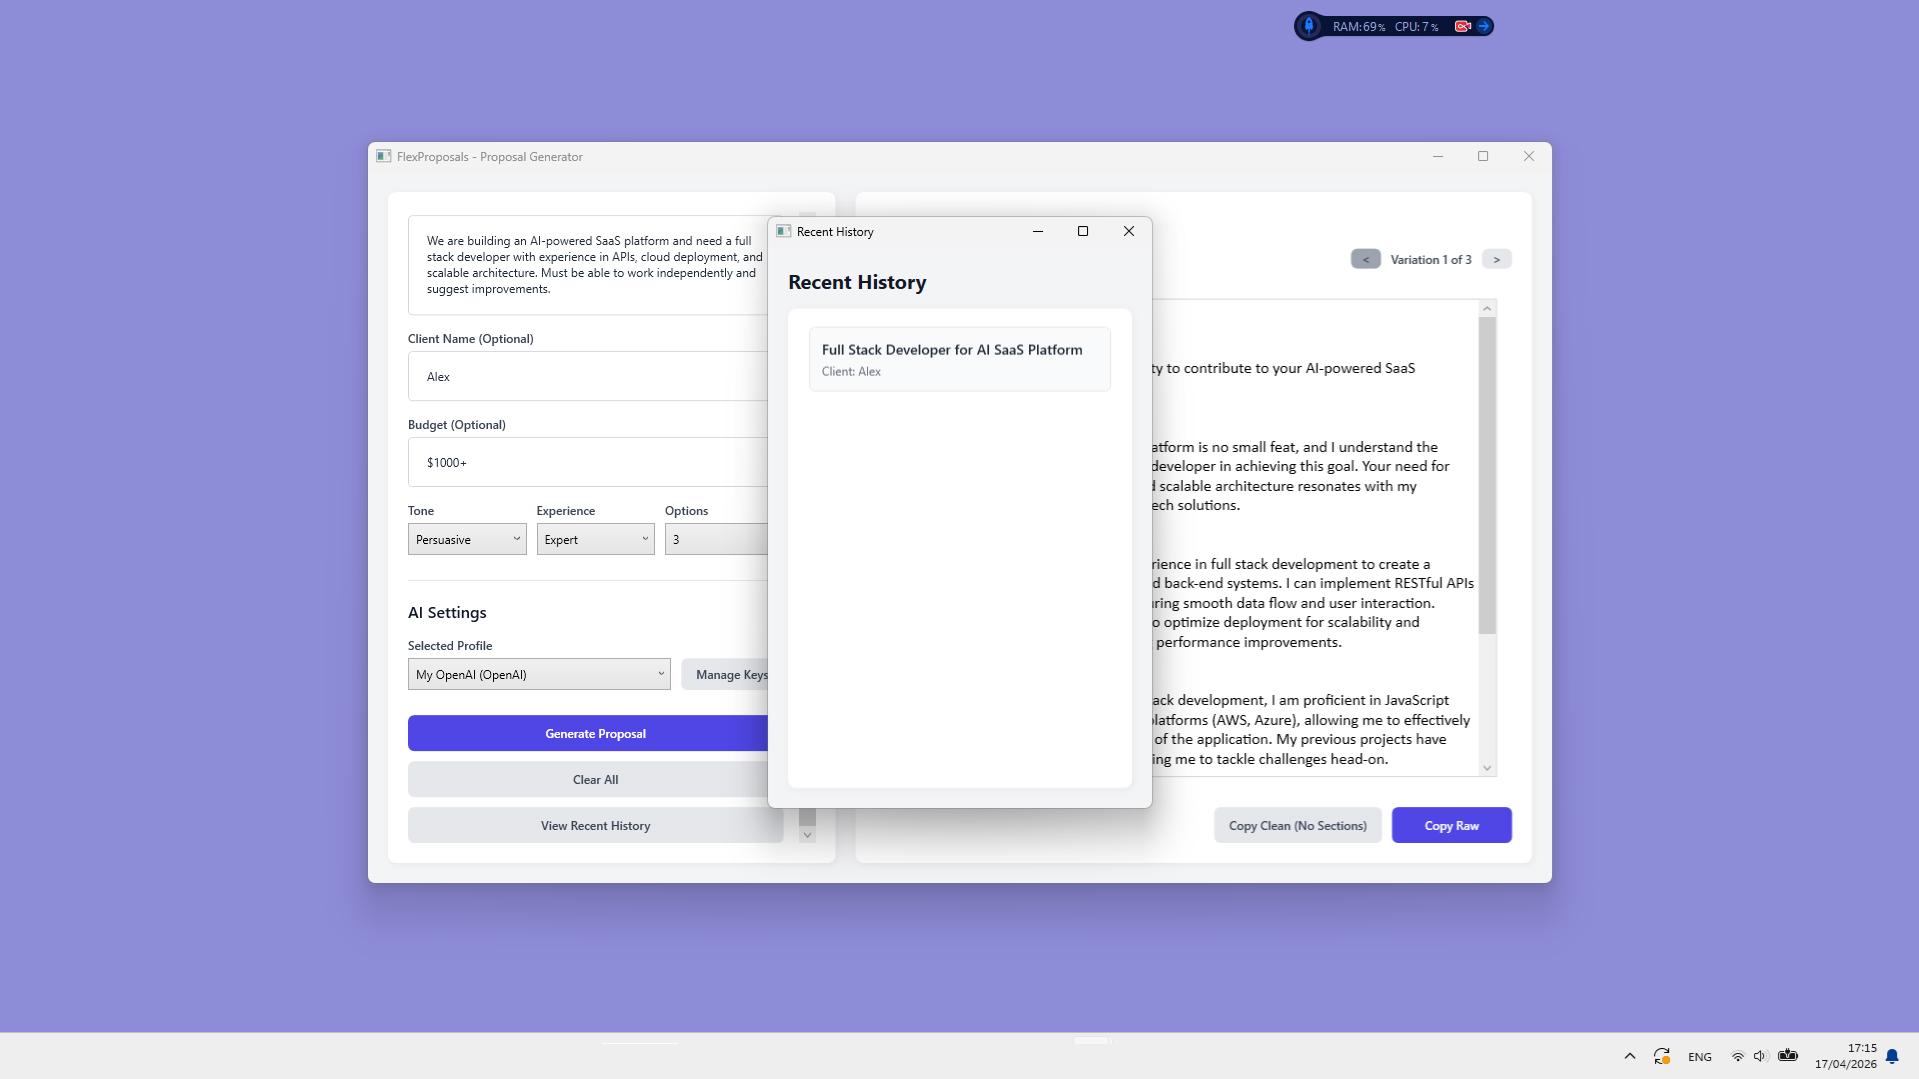Click the left panel scrollbar down arrow

pyautogui.click(x=807, y=835)
